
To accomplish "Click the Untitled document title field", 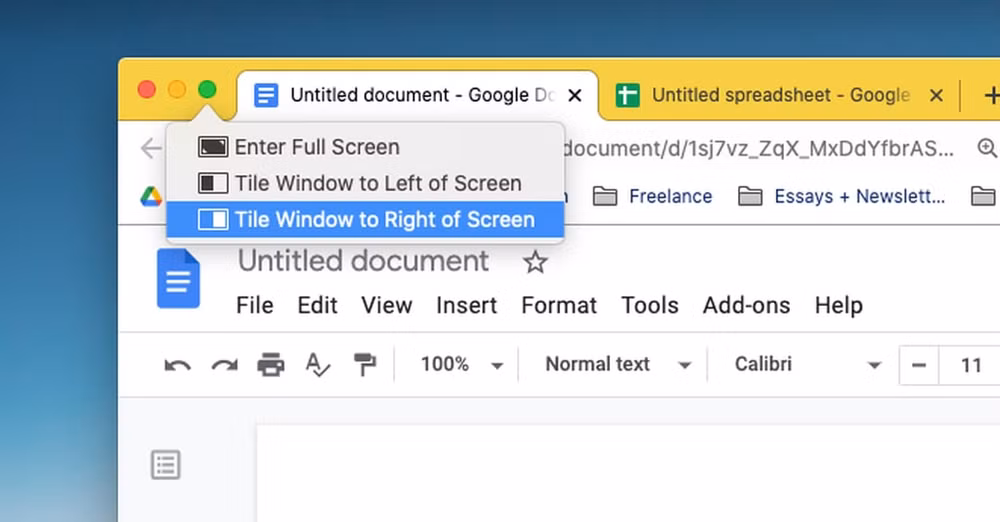I will coord(363,261).
